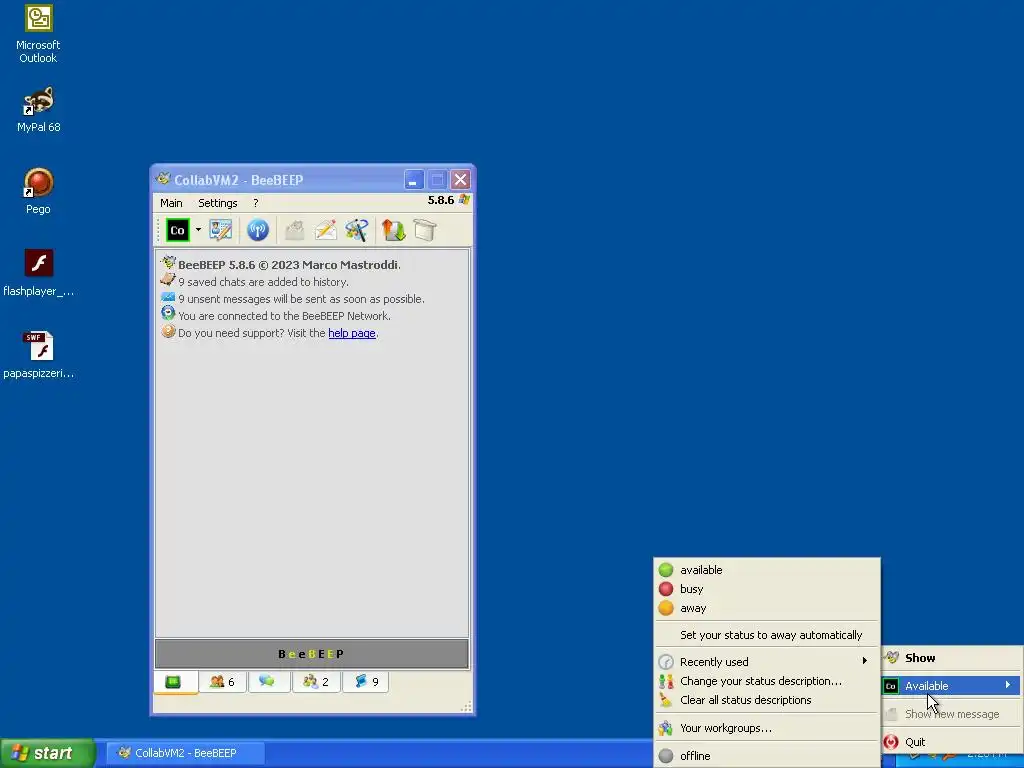The width and height of the screenshot is (1024, 768).
Task: Minimize the BeeBEEP window
Action: tap(413, 180)
